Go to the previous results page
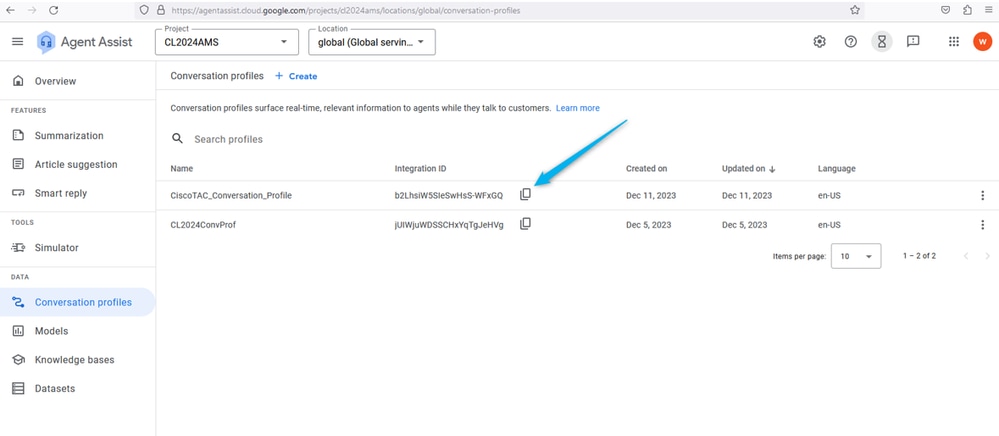The image size is (999, 436). (x=966, y=256)
